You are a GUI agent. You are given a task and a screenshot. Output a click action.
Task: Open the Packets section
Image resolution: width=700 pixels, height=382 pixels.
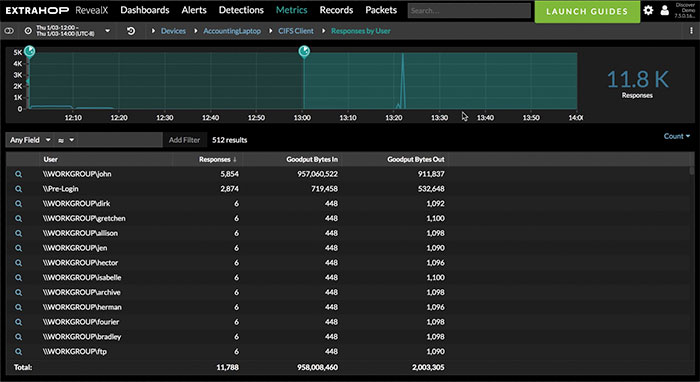pyautogui.click(x=381, y=10)
